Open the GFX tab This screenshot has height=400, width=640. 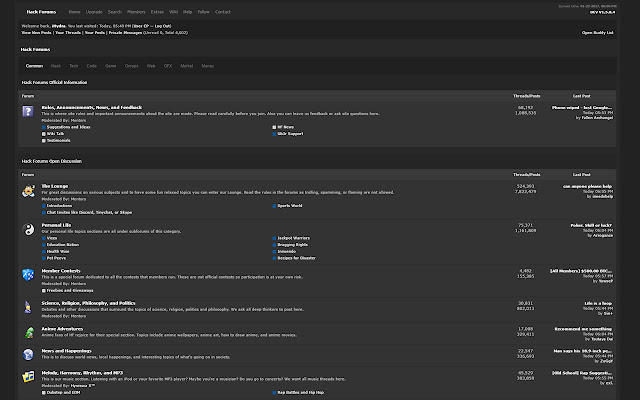click(167, 66)
